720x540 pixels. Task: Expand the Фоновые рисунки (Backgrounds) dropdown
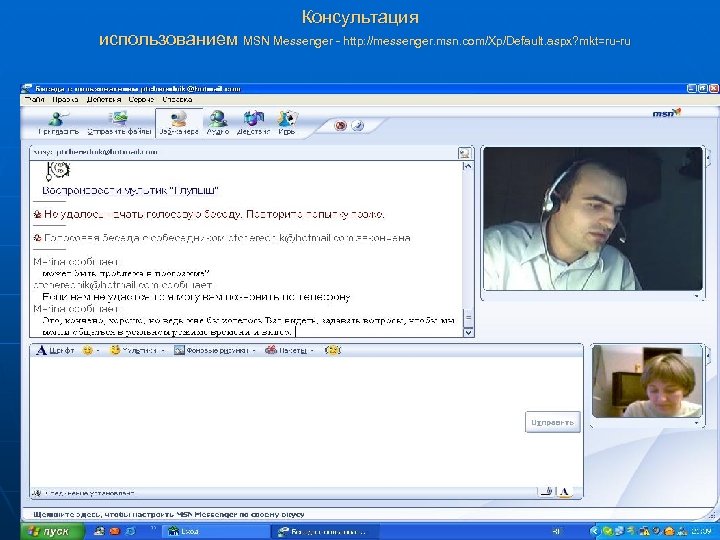(254, 351)
